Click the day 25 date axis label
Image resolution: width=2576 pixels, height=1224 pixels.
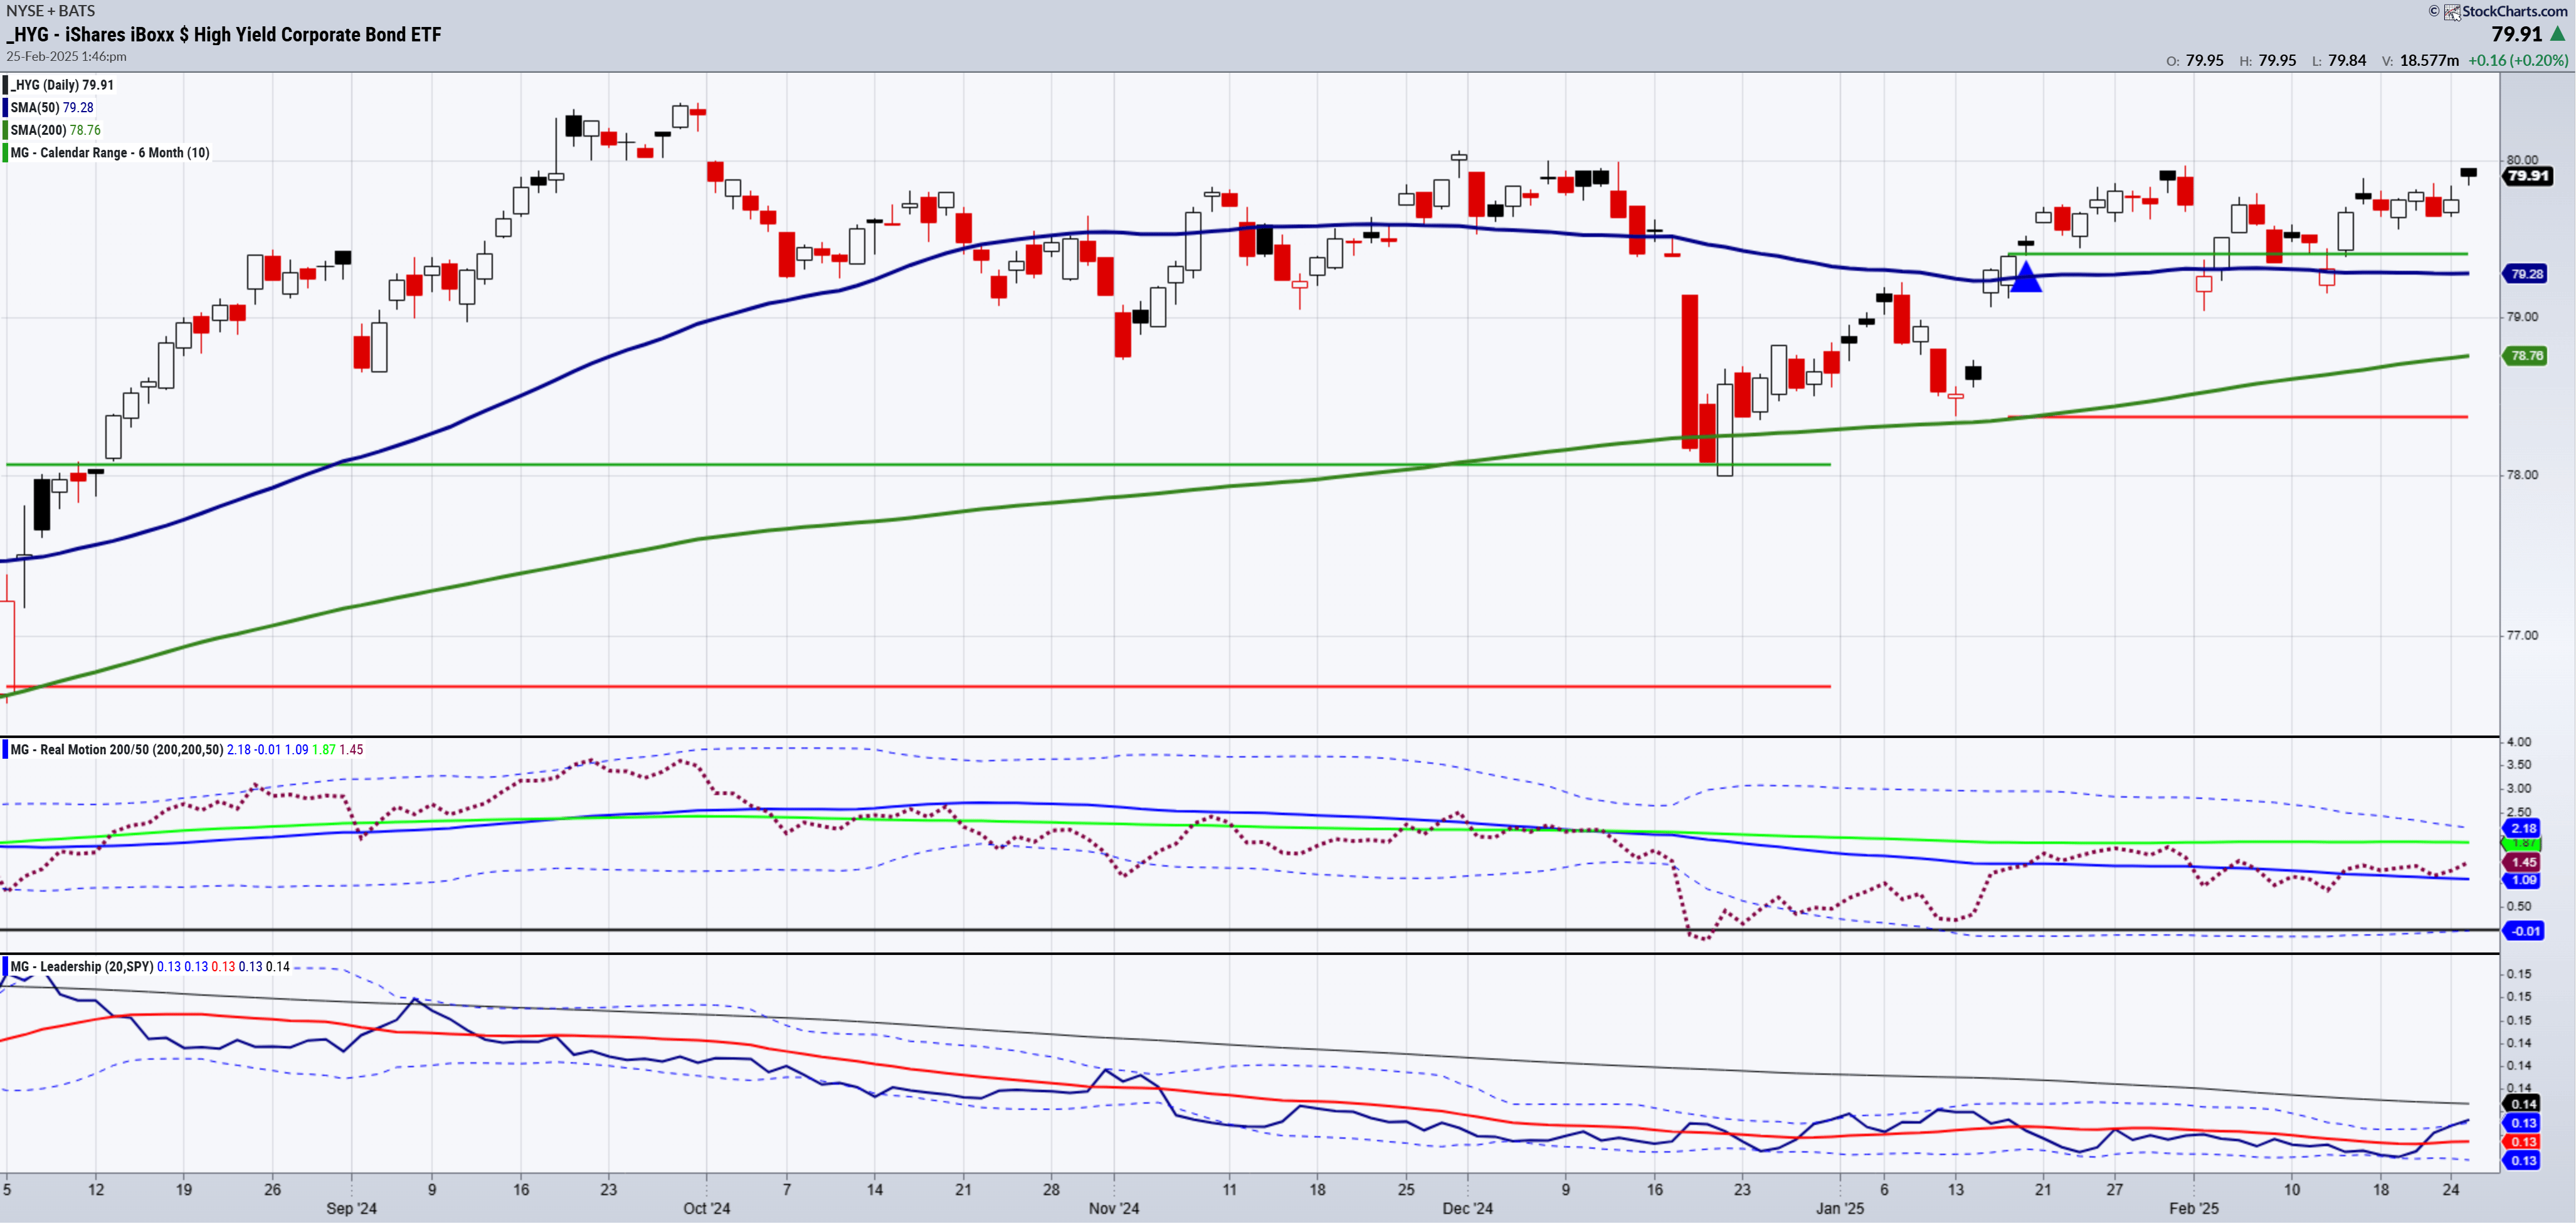click(x=1406, y=1190)
